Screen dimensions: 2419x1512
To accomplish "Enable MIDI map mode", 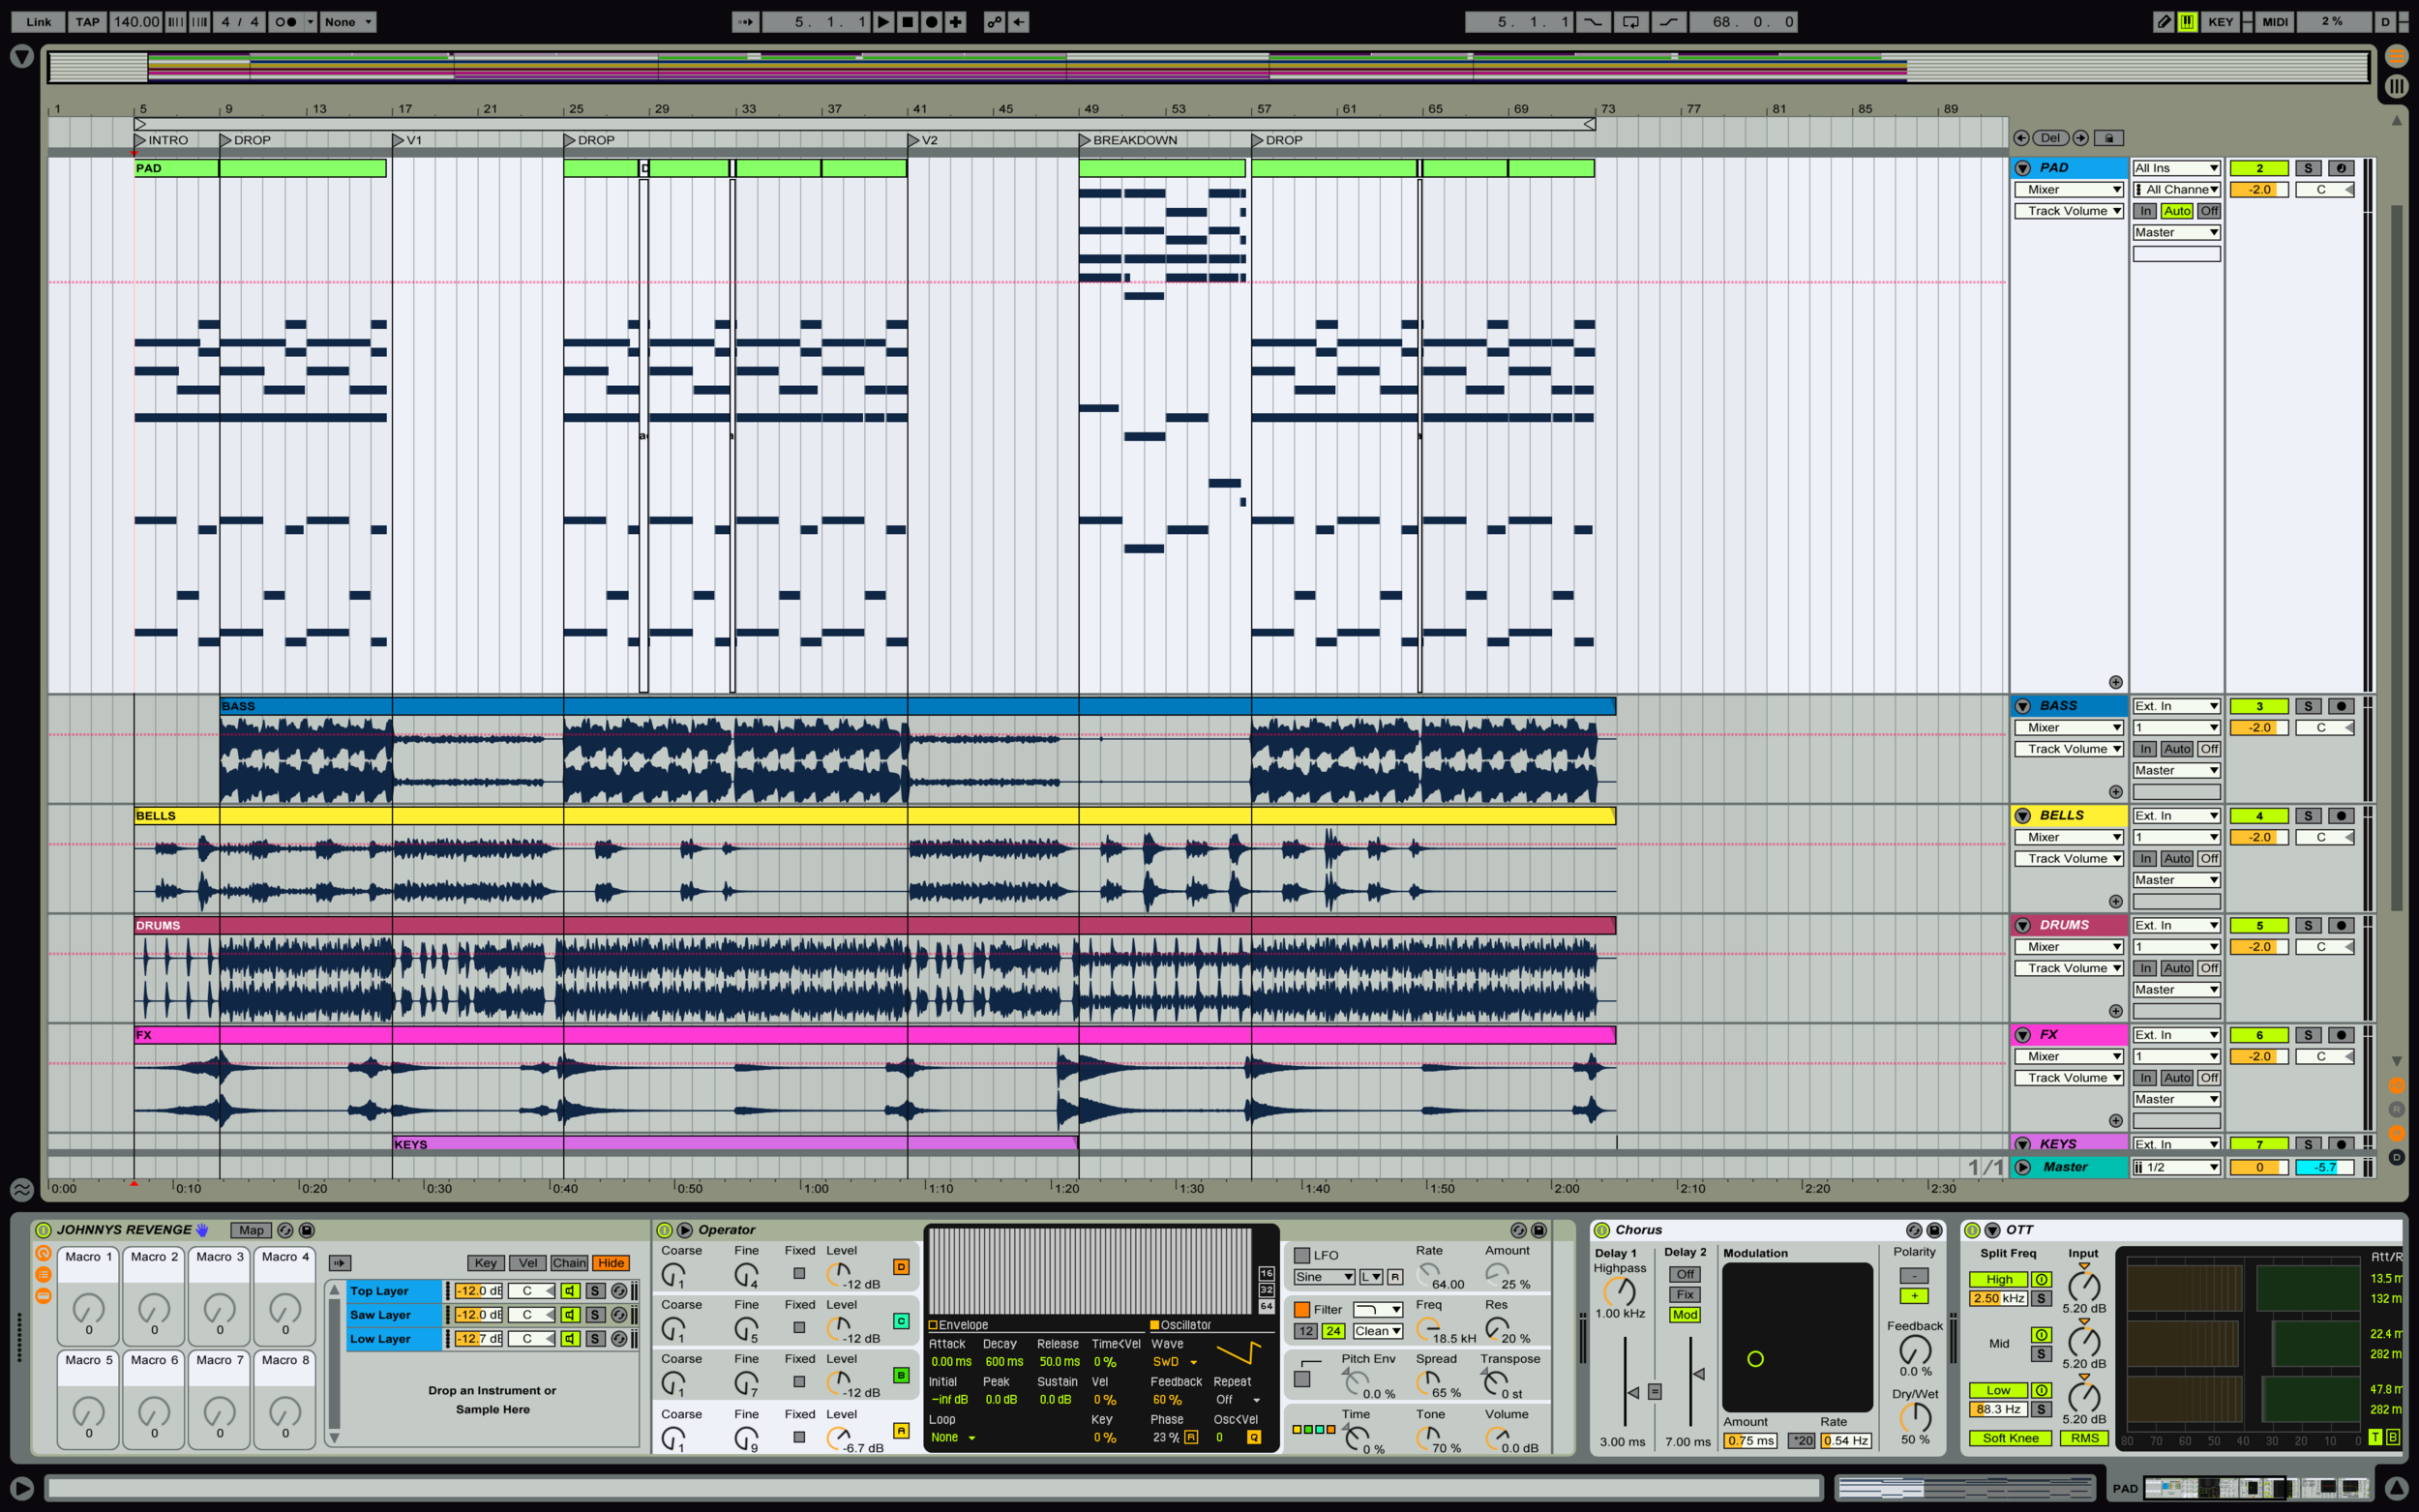I will (x=2275, y=21).
